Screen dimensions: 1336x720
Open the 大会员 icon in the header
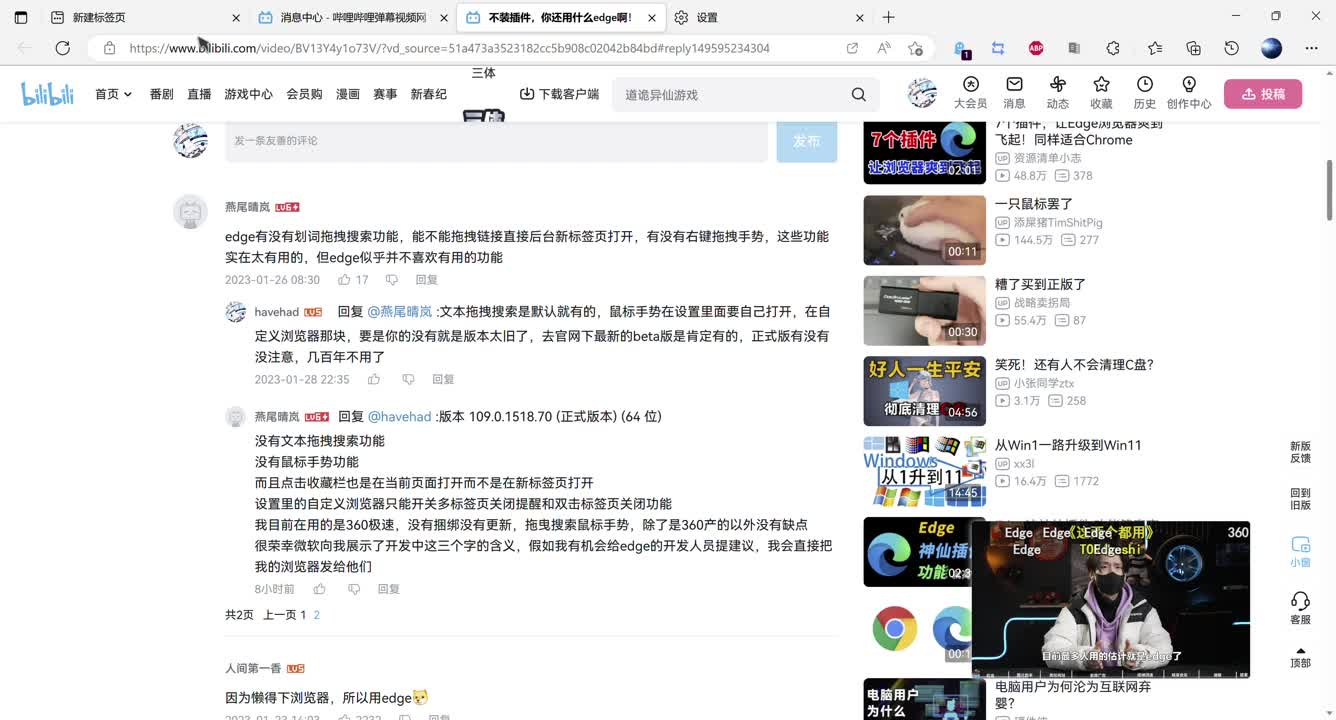coord(970,93)
